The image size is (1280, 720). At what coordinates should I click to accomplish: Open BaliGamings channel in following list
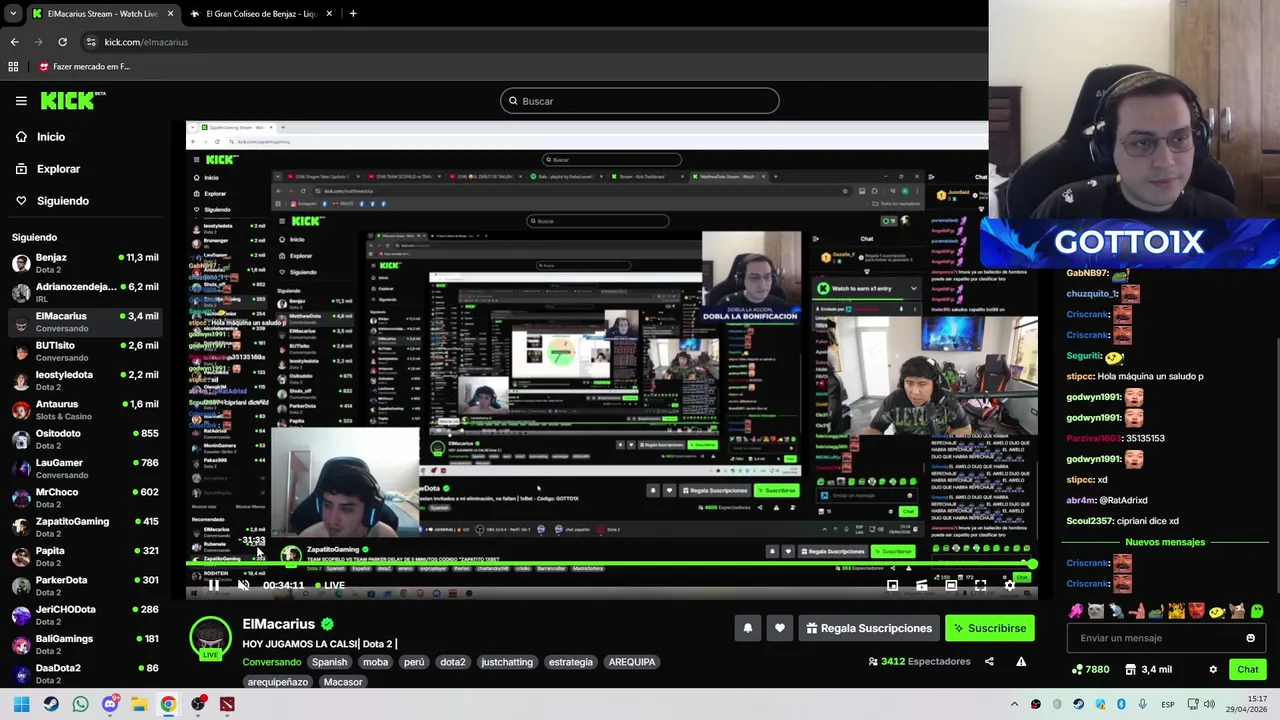[x=85, y=643]
